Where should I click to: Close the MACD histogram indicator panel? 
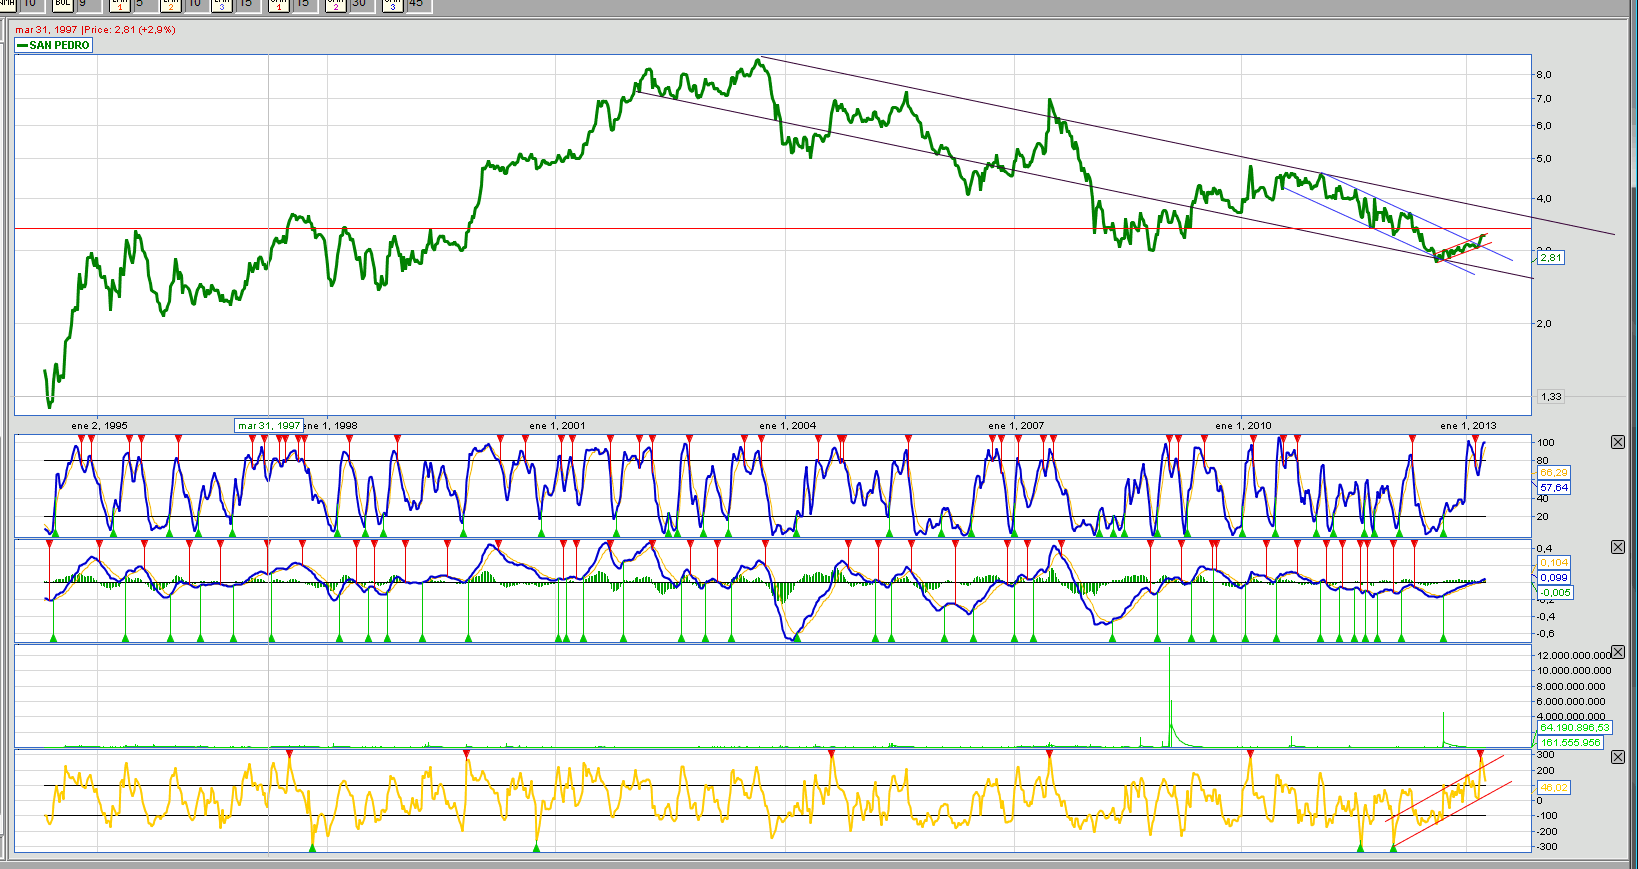(x=1618, y=547)
